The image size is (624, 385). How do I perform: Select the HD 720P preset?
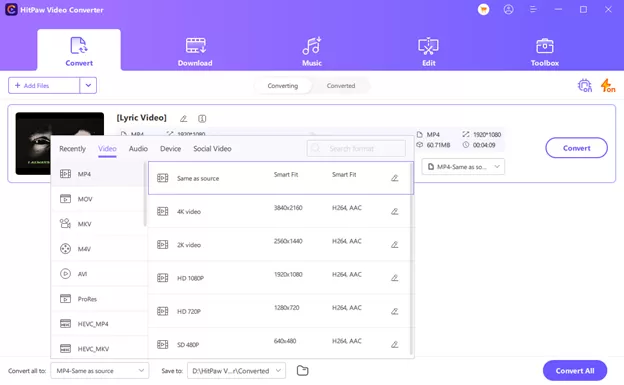(x=279, y=311)
